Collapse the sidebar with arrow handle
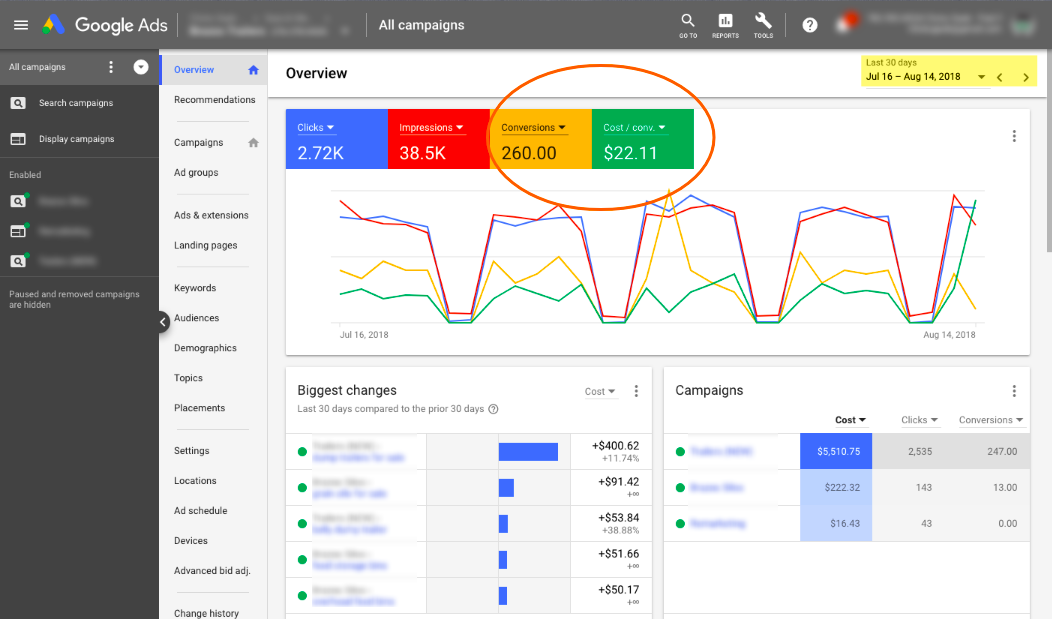The height and width of the screenshot is (619, 1052). 164,321
